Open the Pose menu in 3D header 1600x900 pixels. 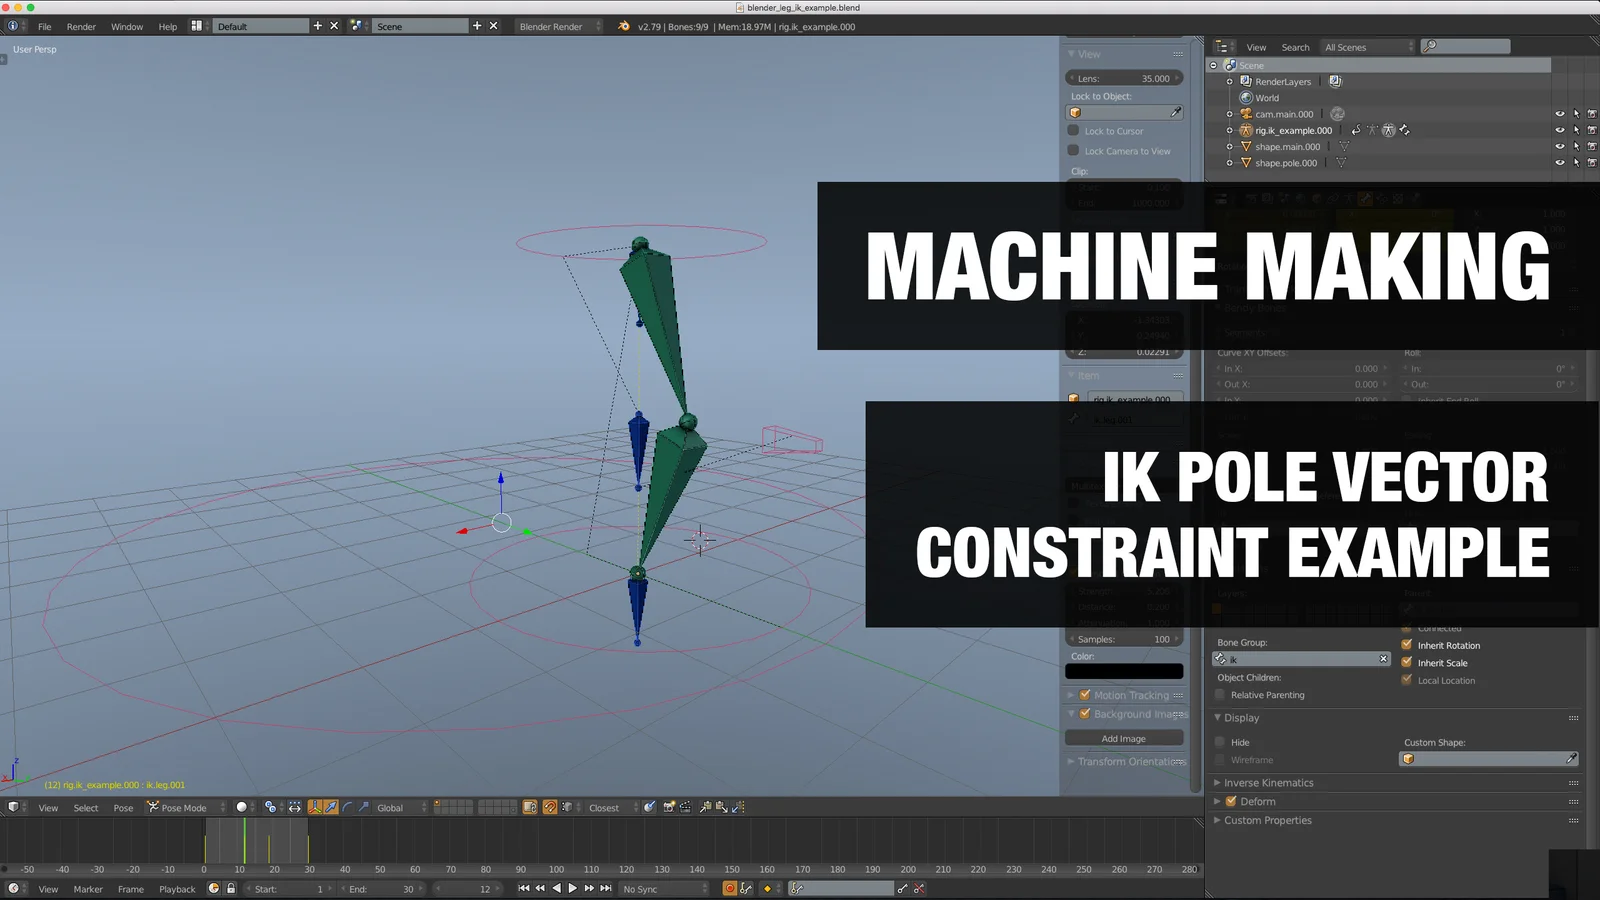(123, 808)
